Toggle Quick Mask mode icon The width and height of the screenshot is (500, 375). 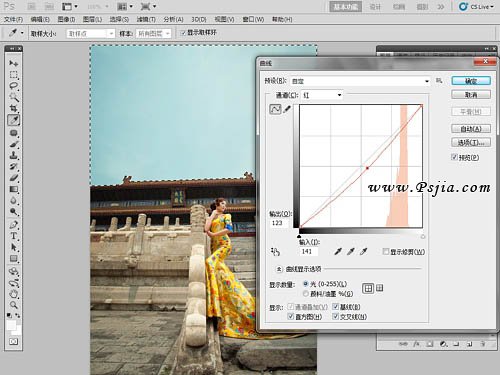(13, 341)
